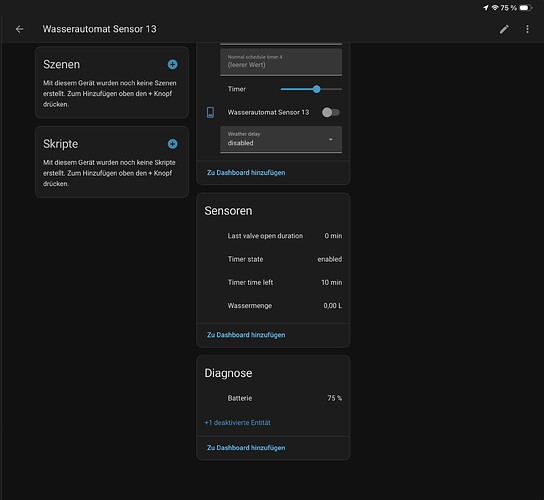Tap the battery status icon

[x=526, y=8]
